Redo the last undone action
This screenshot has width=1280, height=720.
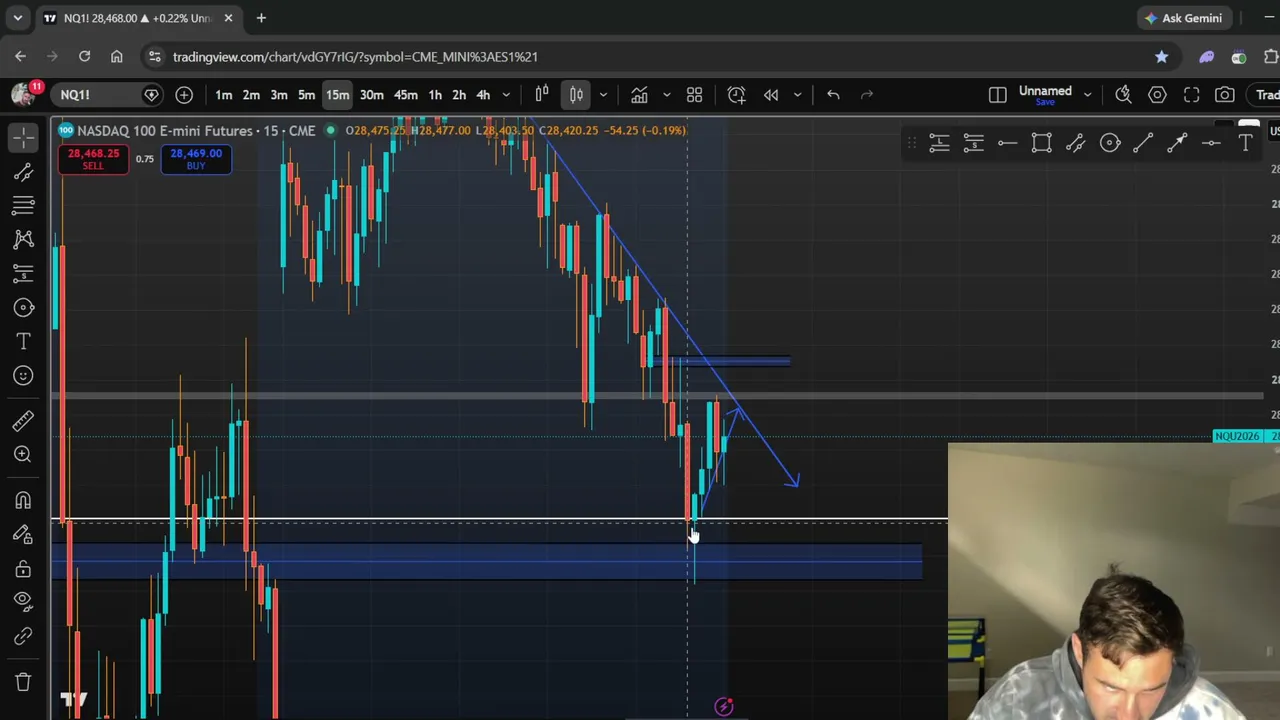pyautogui.click(x=867, y=95)
